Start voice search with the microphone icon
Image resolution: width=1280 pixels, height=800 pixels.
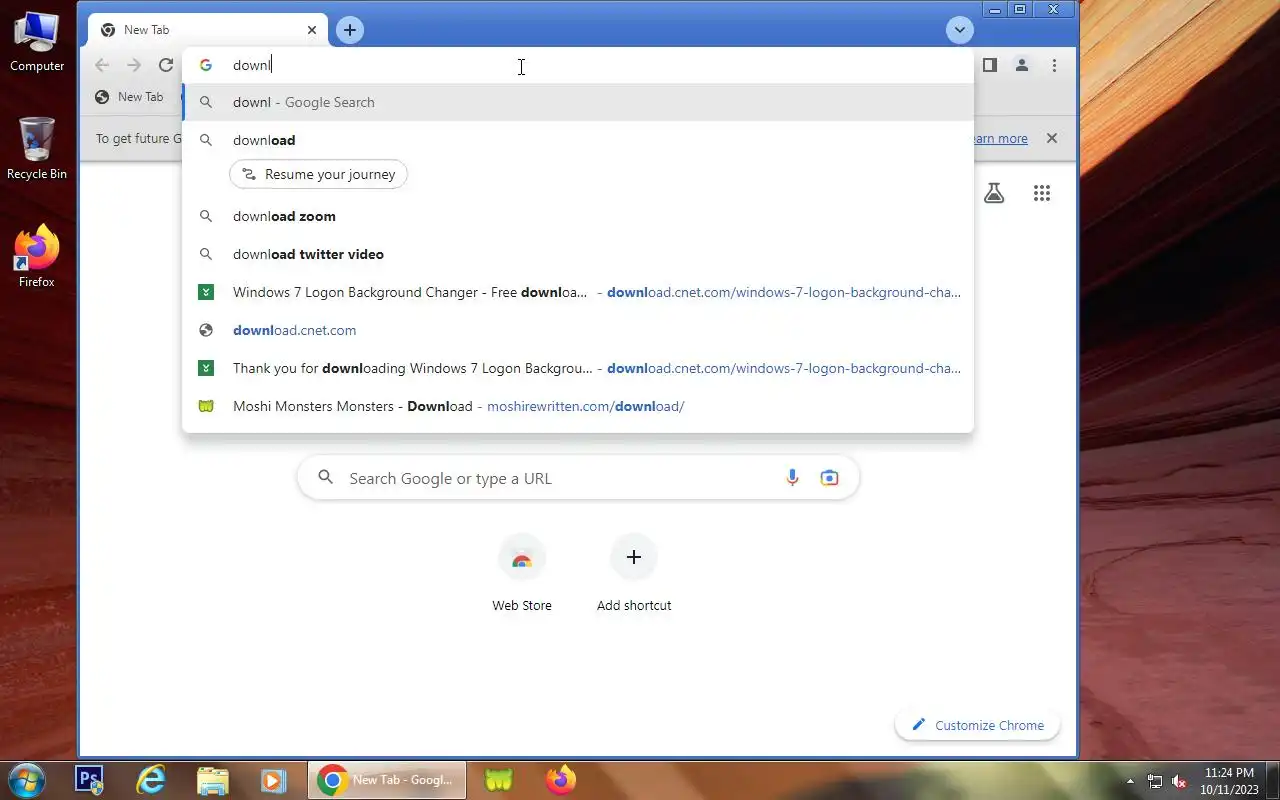pyautogui.click(x=792, y=478)
